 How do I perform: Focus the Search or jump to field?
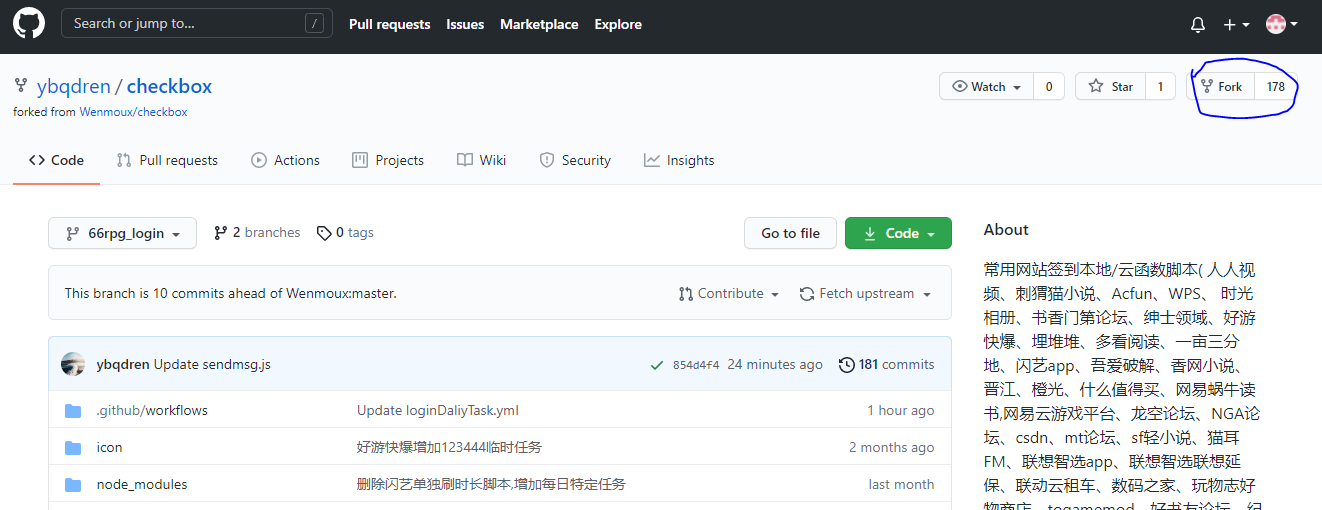197,23
